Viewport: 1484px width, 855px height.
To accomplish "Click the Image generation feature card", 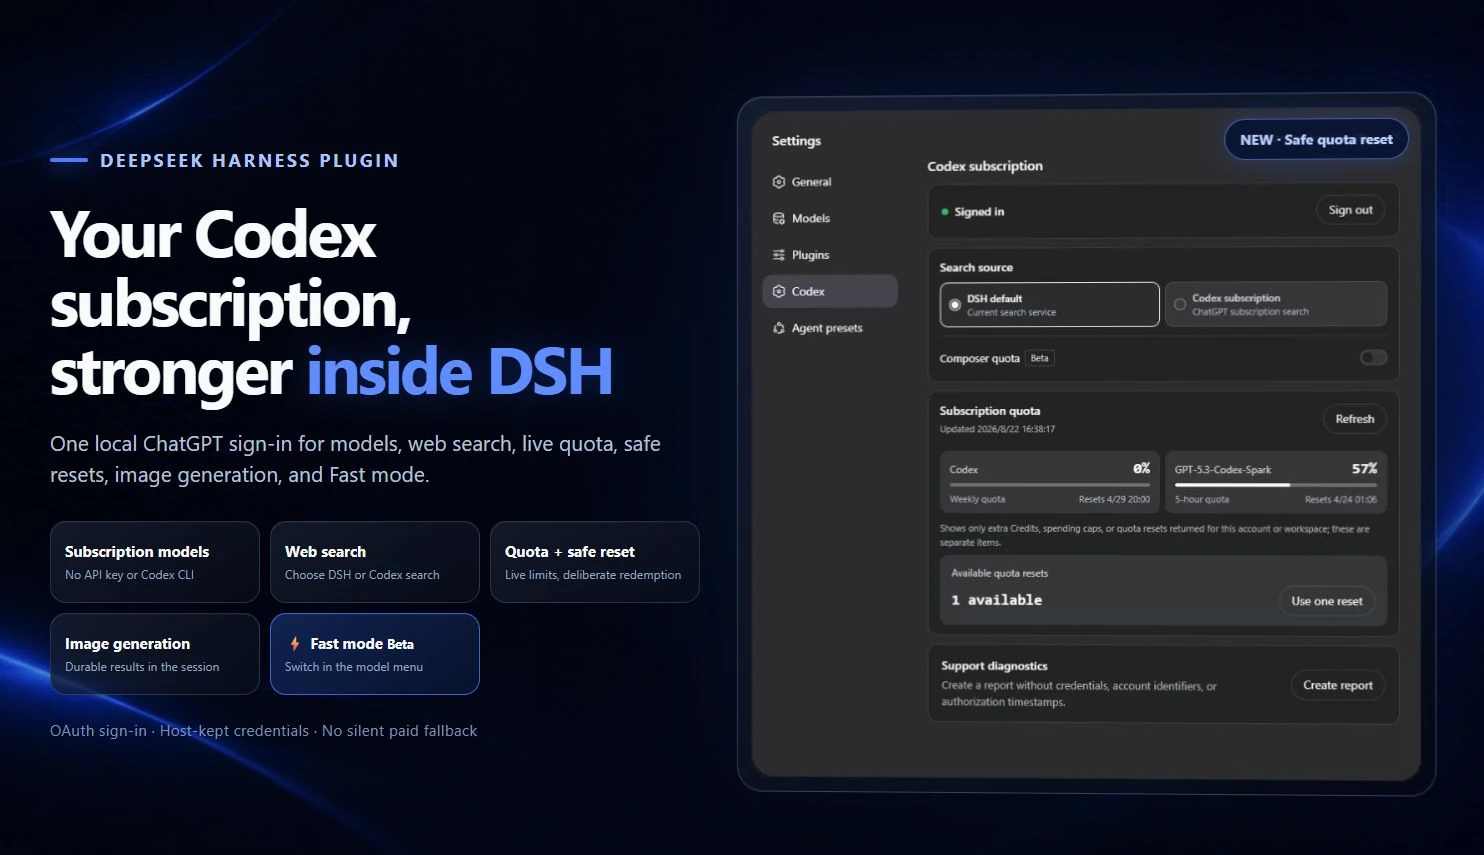I will pyautogui.click(x=155, y=654).
